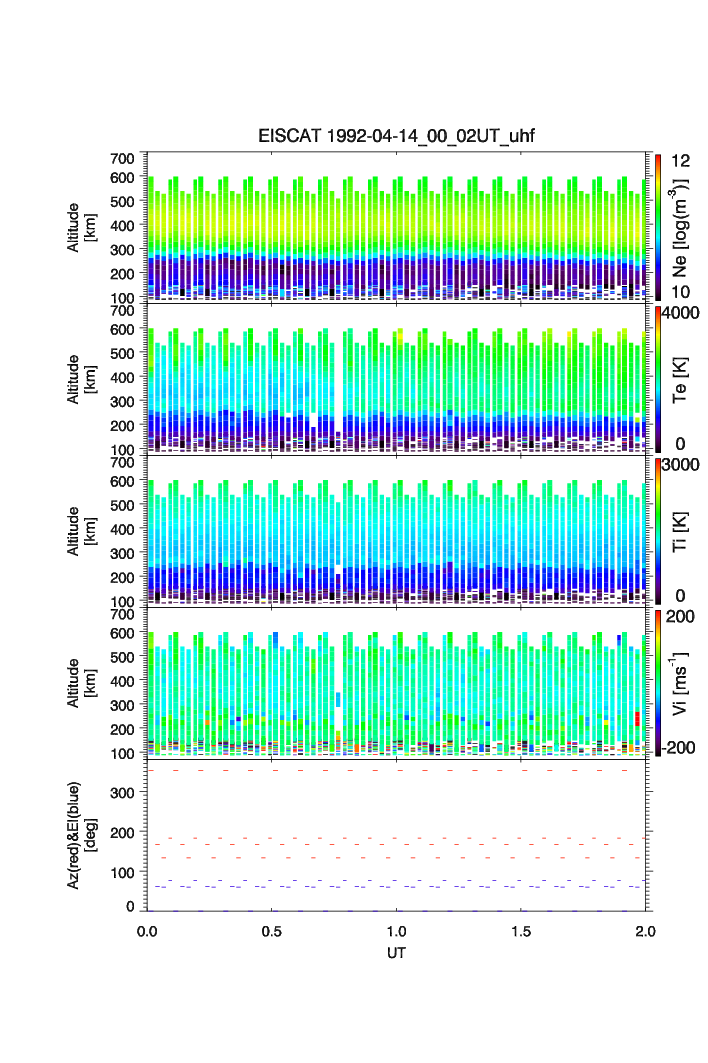Click the 4000 value on Te colorbar
The image size is (708, 1063).
tap(680, 313)
